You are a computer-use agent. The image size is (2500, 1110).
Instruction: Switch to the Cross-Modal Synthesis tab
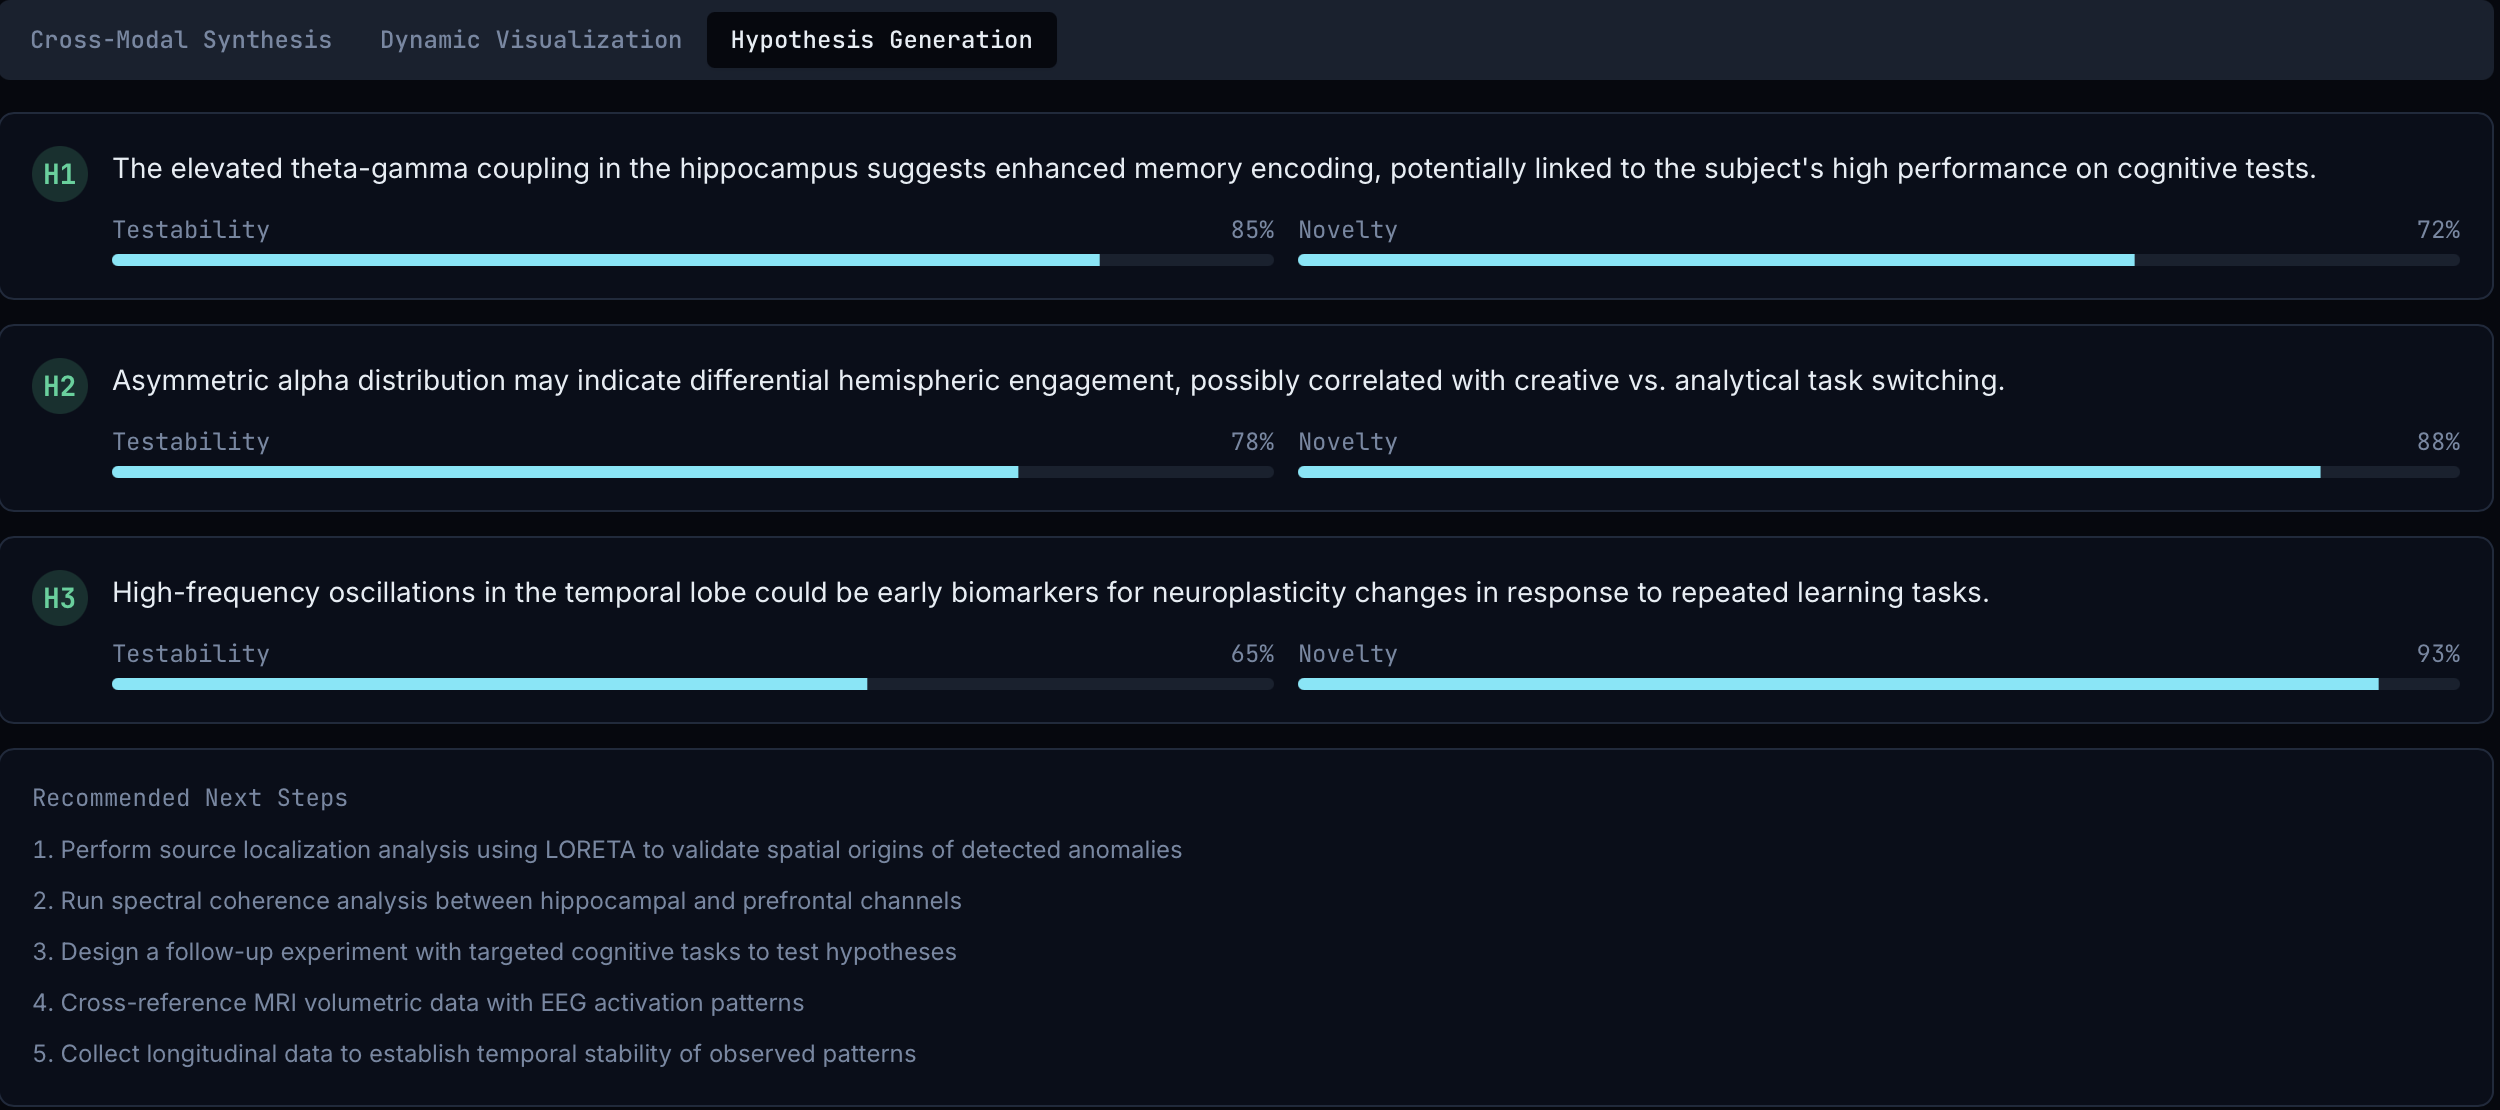pyautogui.click(x=181, y=40)
